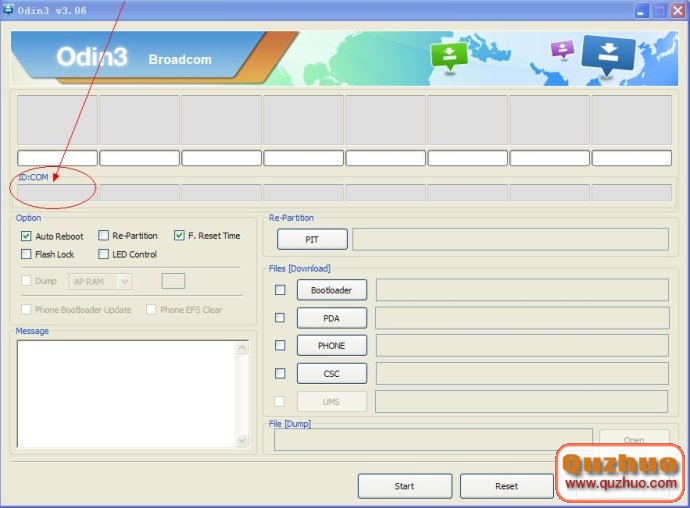Viewport: 690px width, 508px height.
Task: Click the Reset button
Action: (x=506, y=486)
